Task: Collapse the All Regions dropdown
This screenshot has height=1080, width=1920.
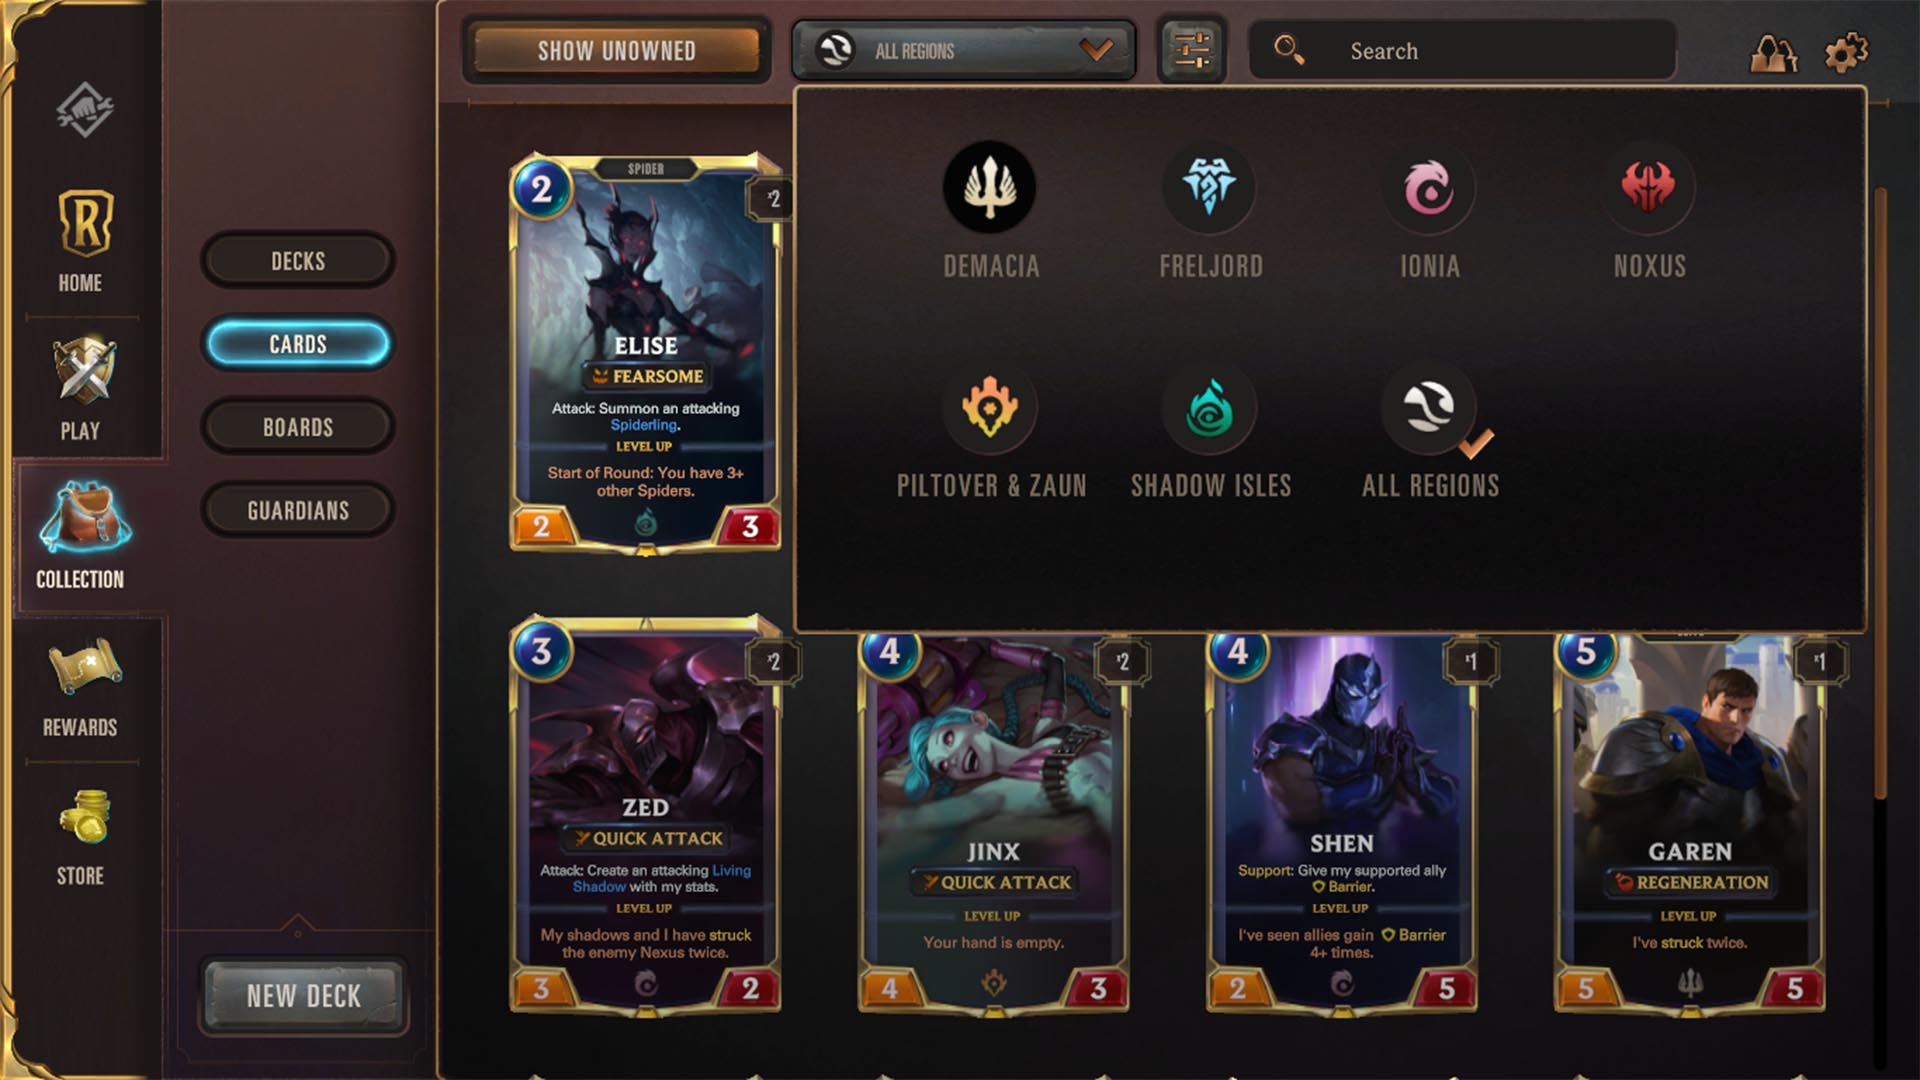Action: 963,50
